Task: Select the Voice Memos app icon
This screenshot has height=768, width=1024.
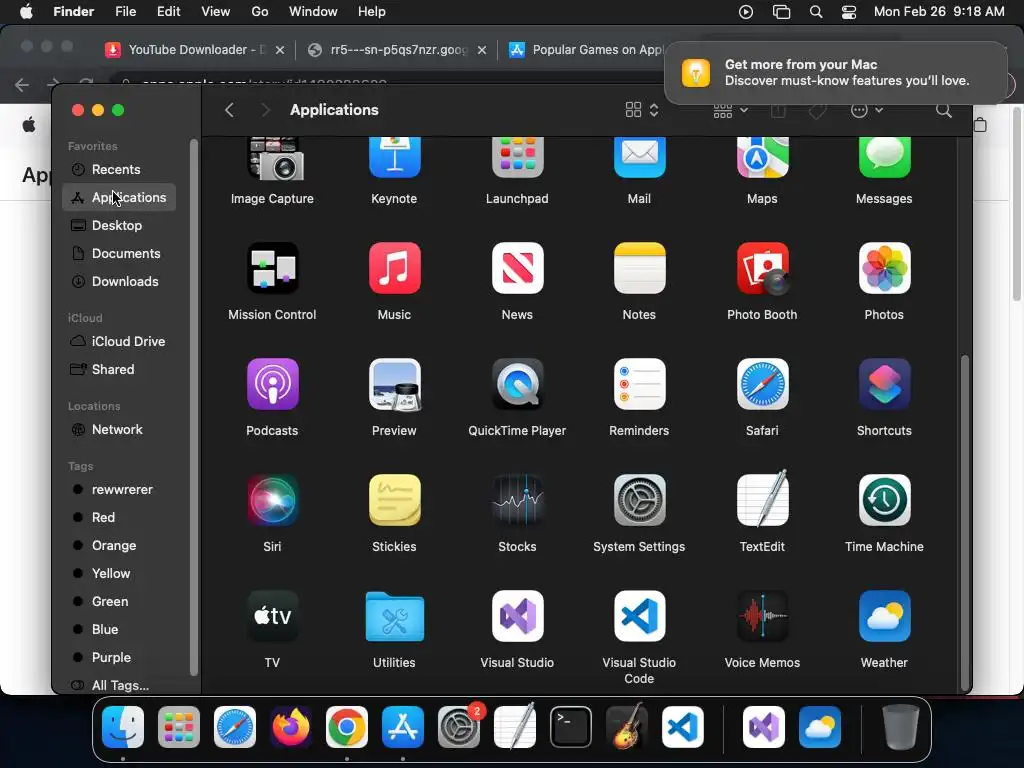Action: pyautogui.click(x=762, y=616)
